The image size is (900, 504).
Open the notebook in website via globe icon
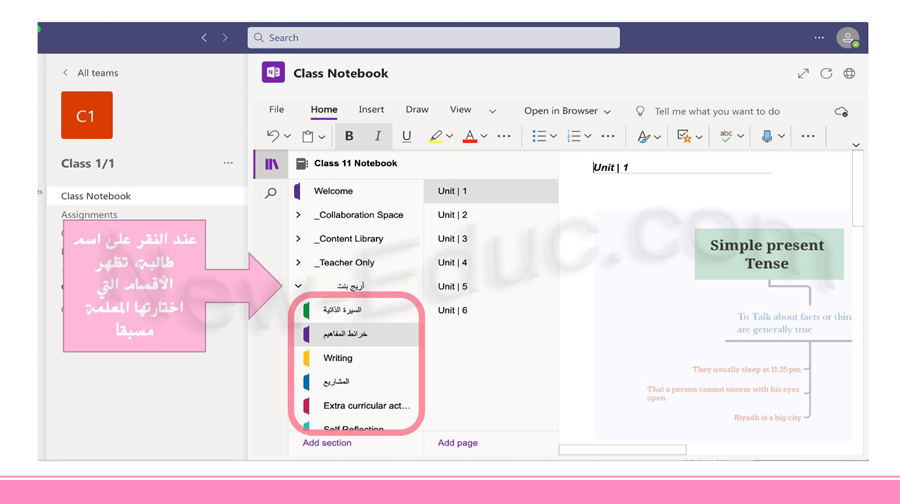click(x=849, y=73)
